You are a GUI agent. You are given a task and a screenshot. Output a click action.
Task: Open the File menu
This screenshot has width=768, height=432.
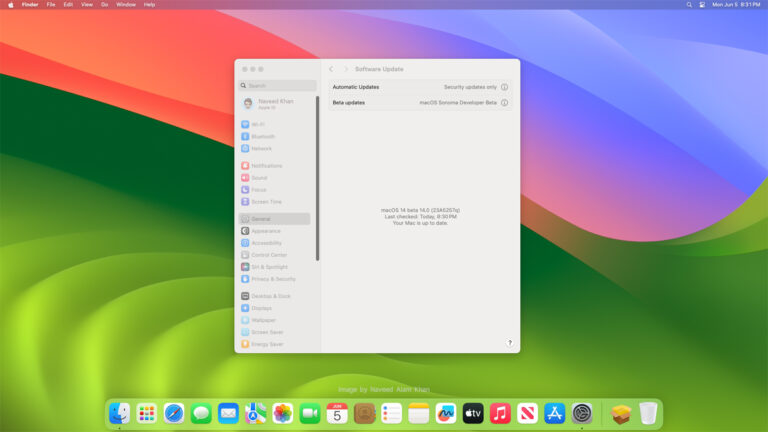51,4
